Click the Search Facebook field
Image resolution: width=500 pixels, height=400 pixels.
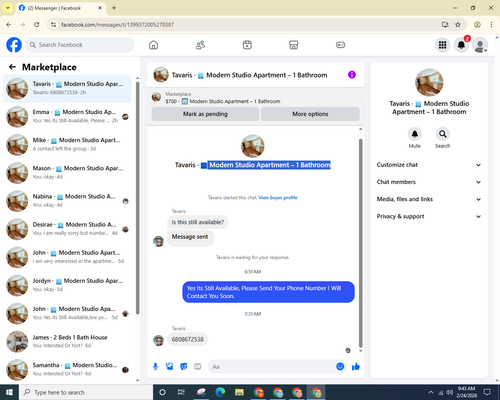(80, 45)
